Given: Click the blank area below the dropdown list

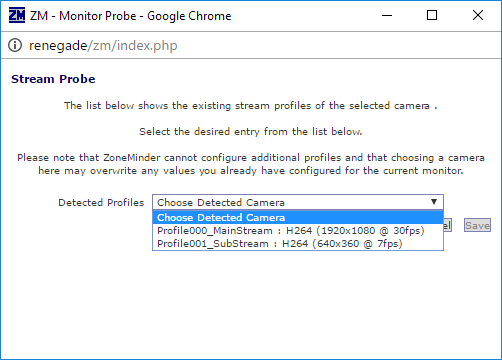Looking at the screenshot, I should (x=251, y=303).
